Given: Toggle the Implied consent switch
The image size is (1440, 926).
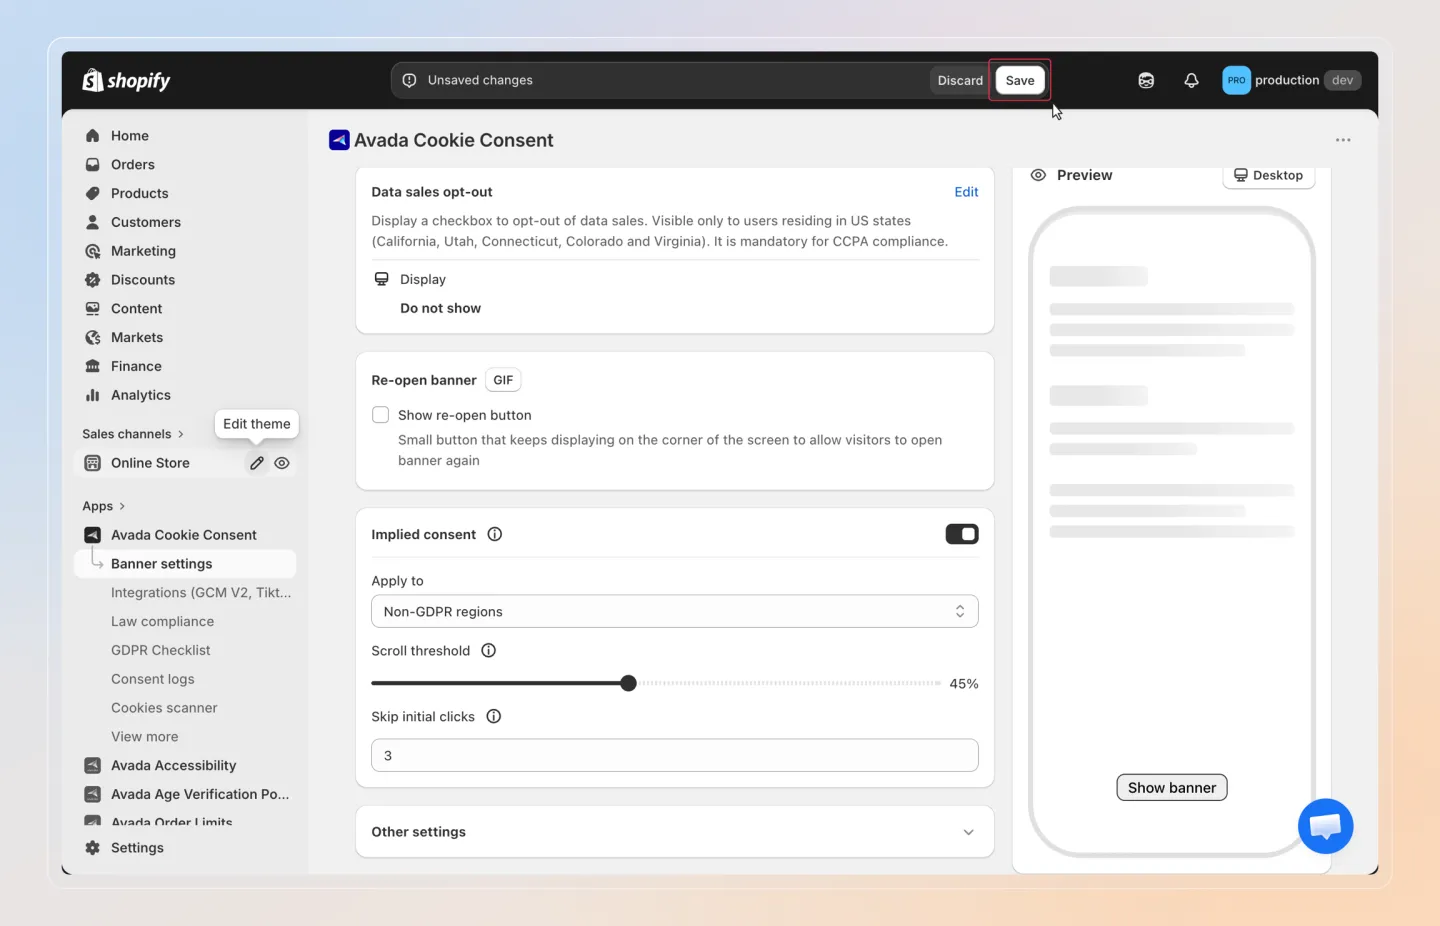Looking at the screenshot, I should tap(962, 534).
